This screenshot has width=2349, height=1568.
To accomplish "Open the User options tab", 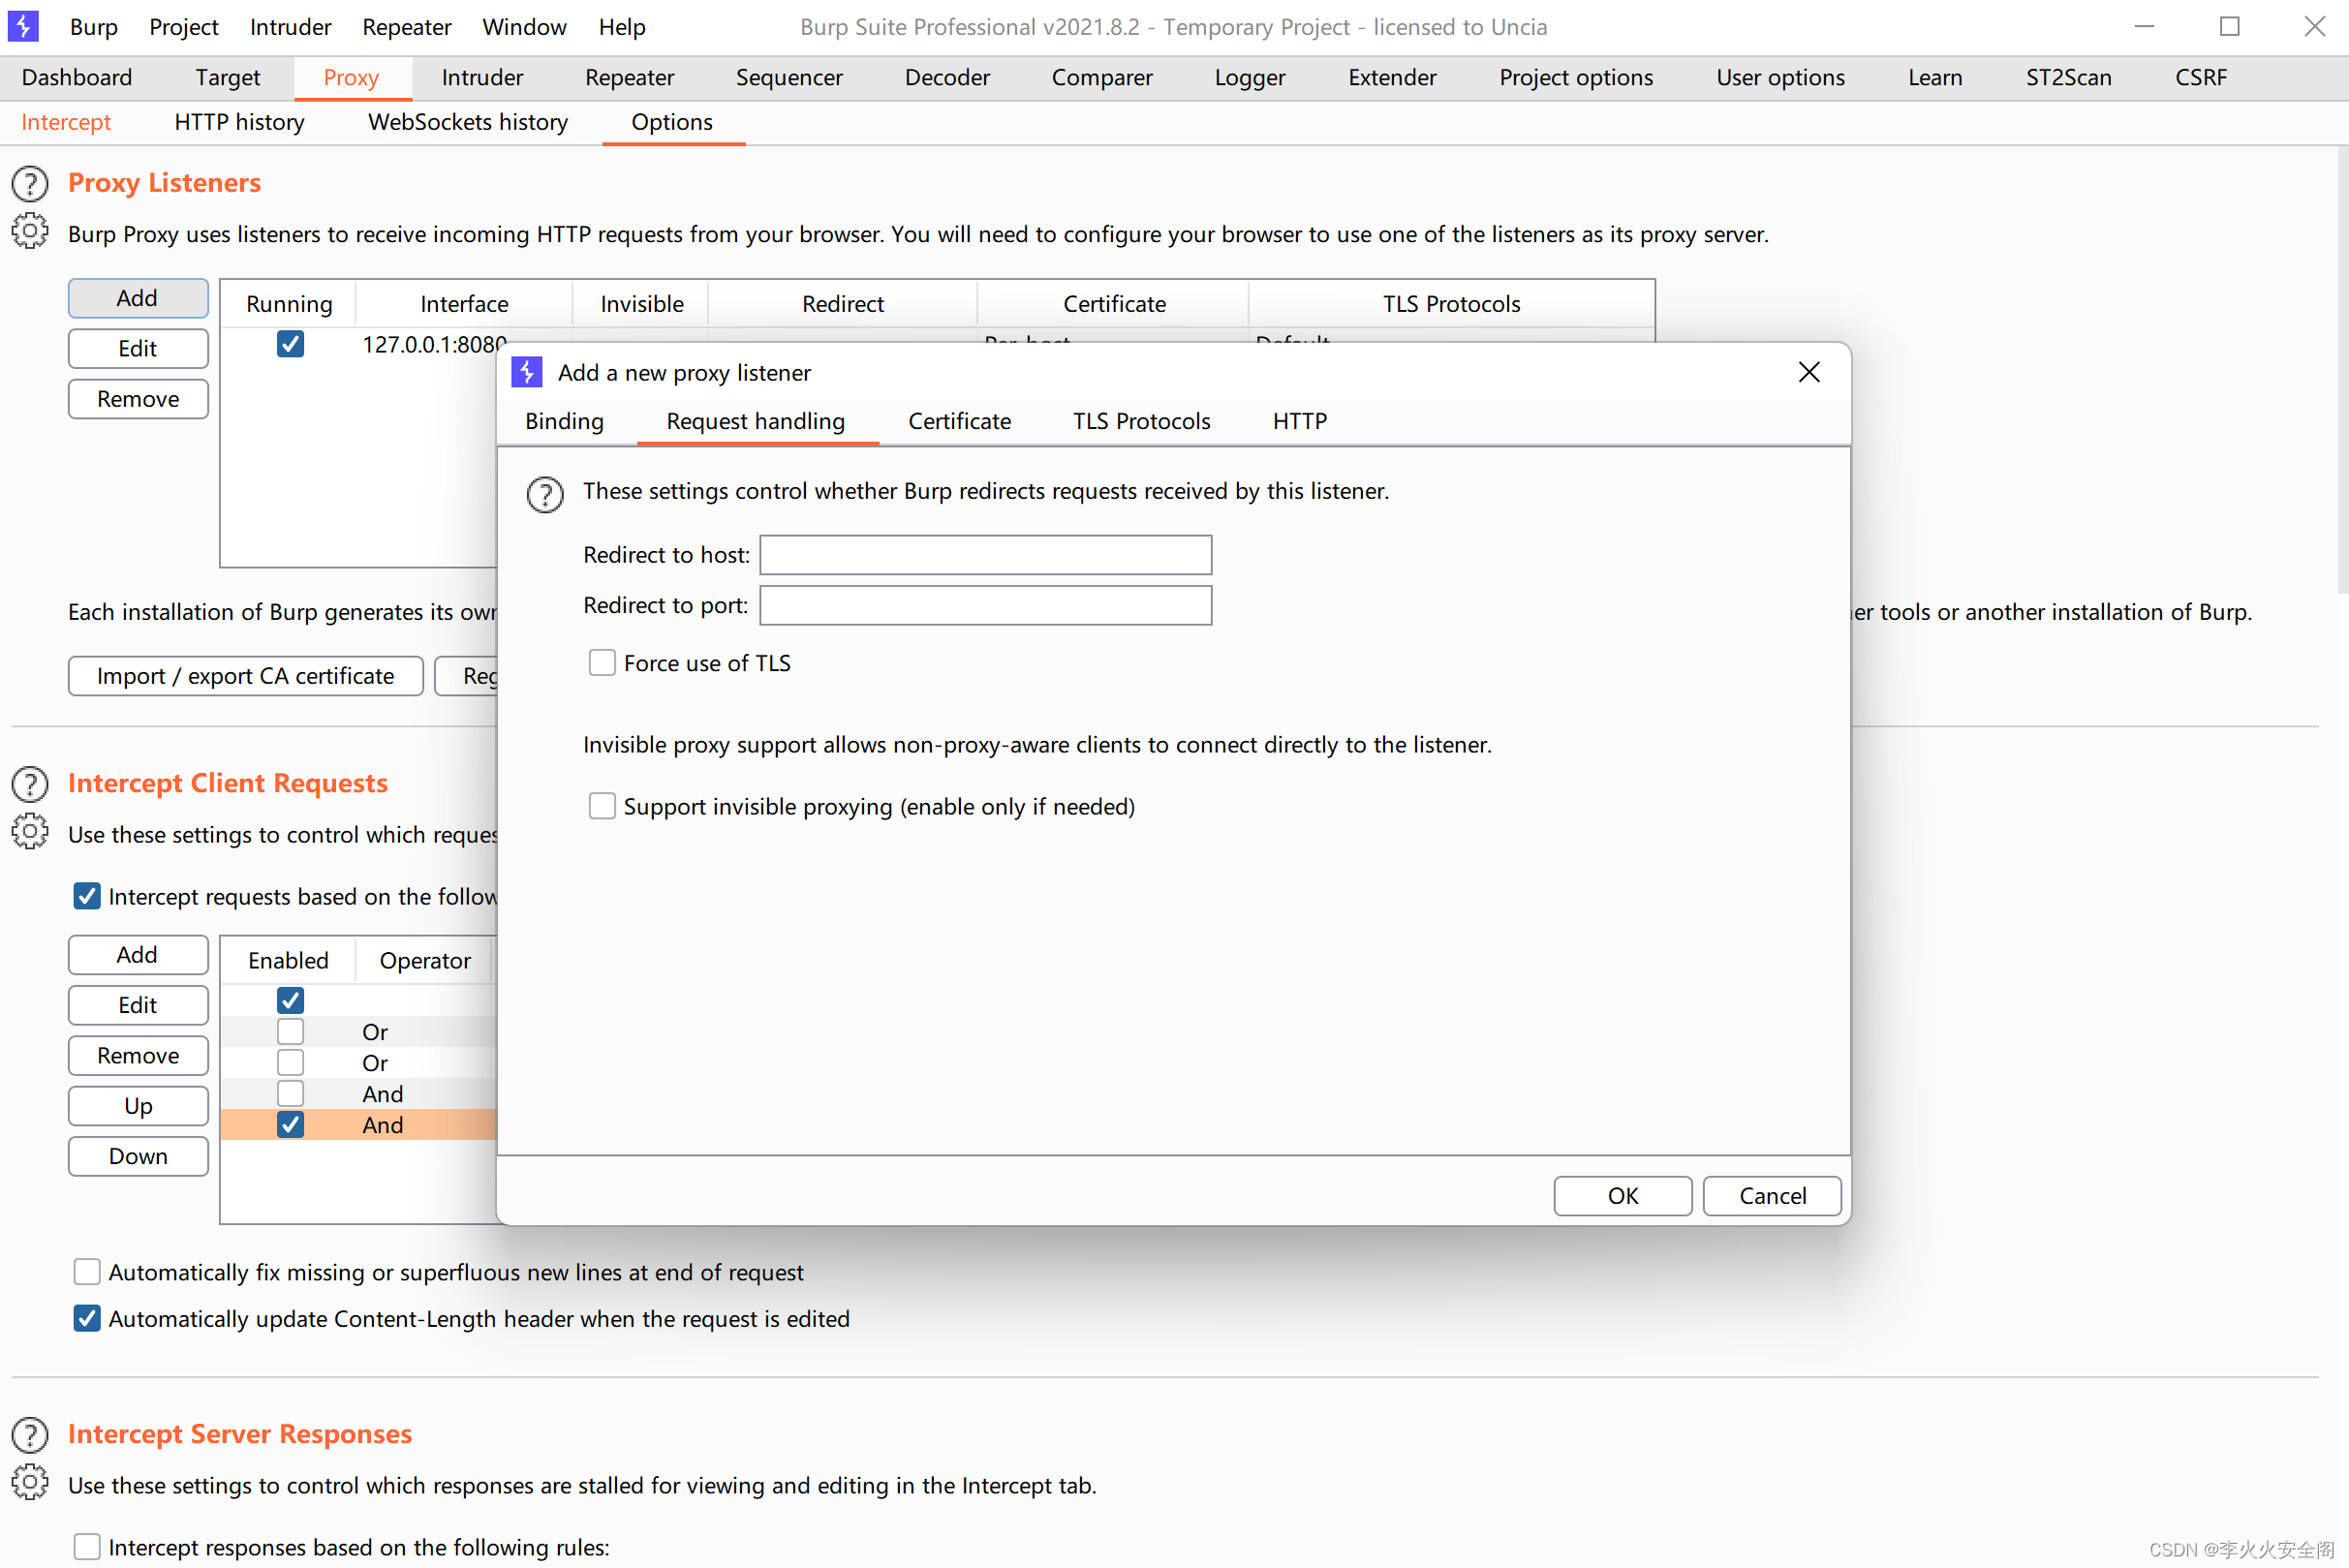I will (1780, 78).
